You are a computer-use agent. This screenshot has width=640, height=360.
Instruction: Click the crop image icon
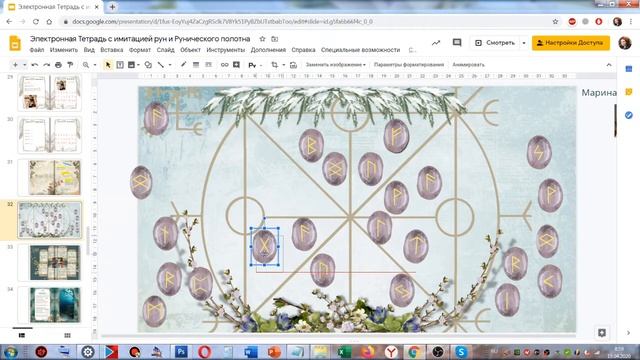coord(275,65)
